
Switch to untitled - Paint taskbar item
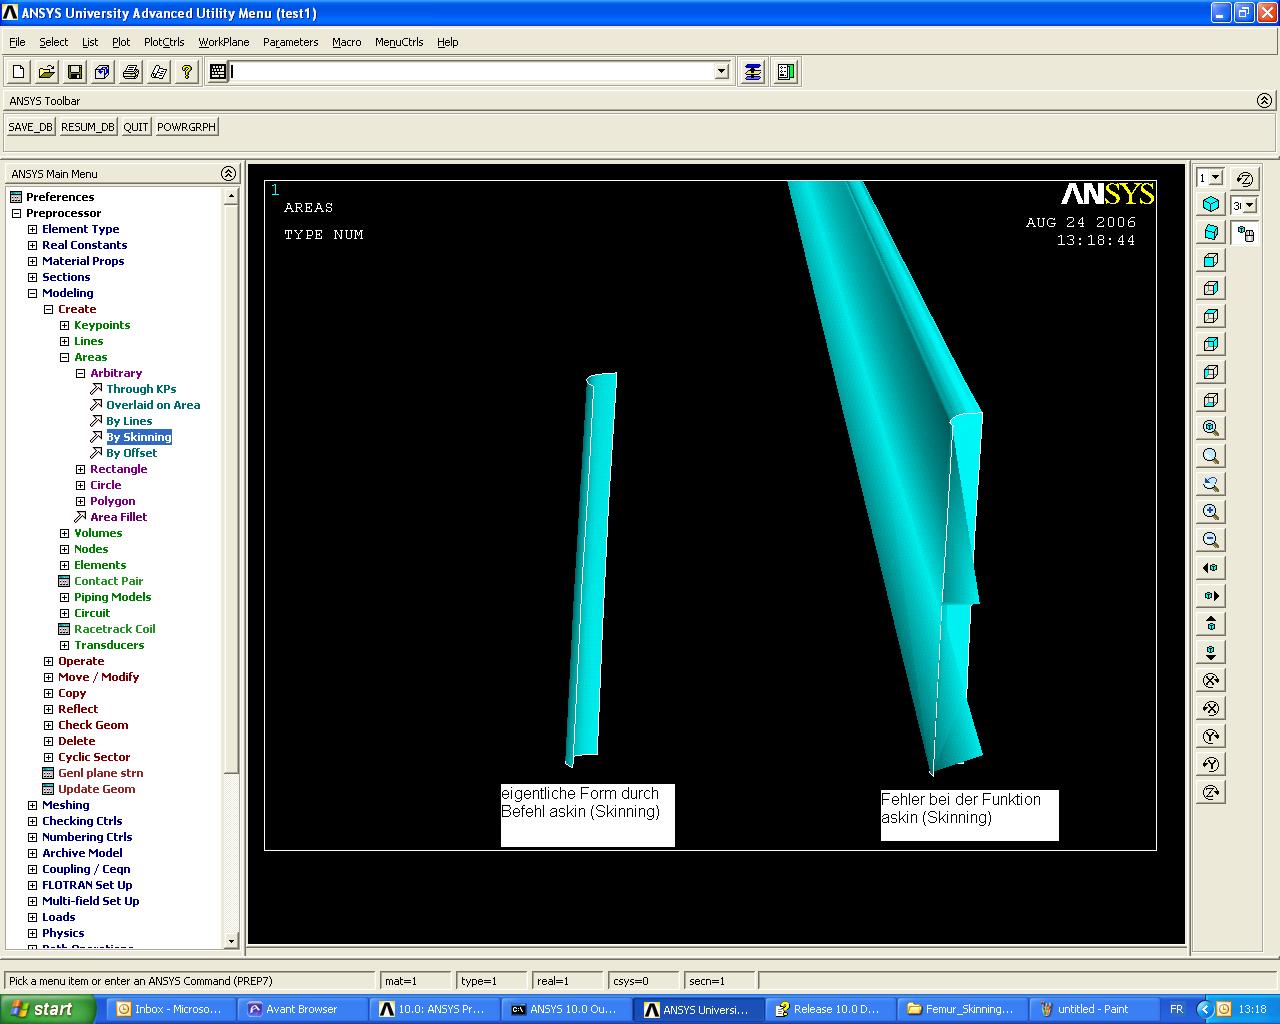pyautogui.click(x=1093, y=1009)
